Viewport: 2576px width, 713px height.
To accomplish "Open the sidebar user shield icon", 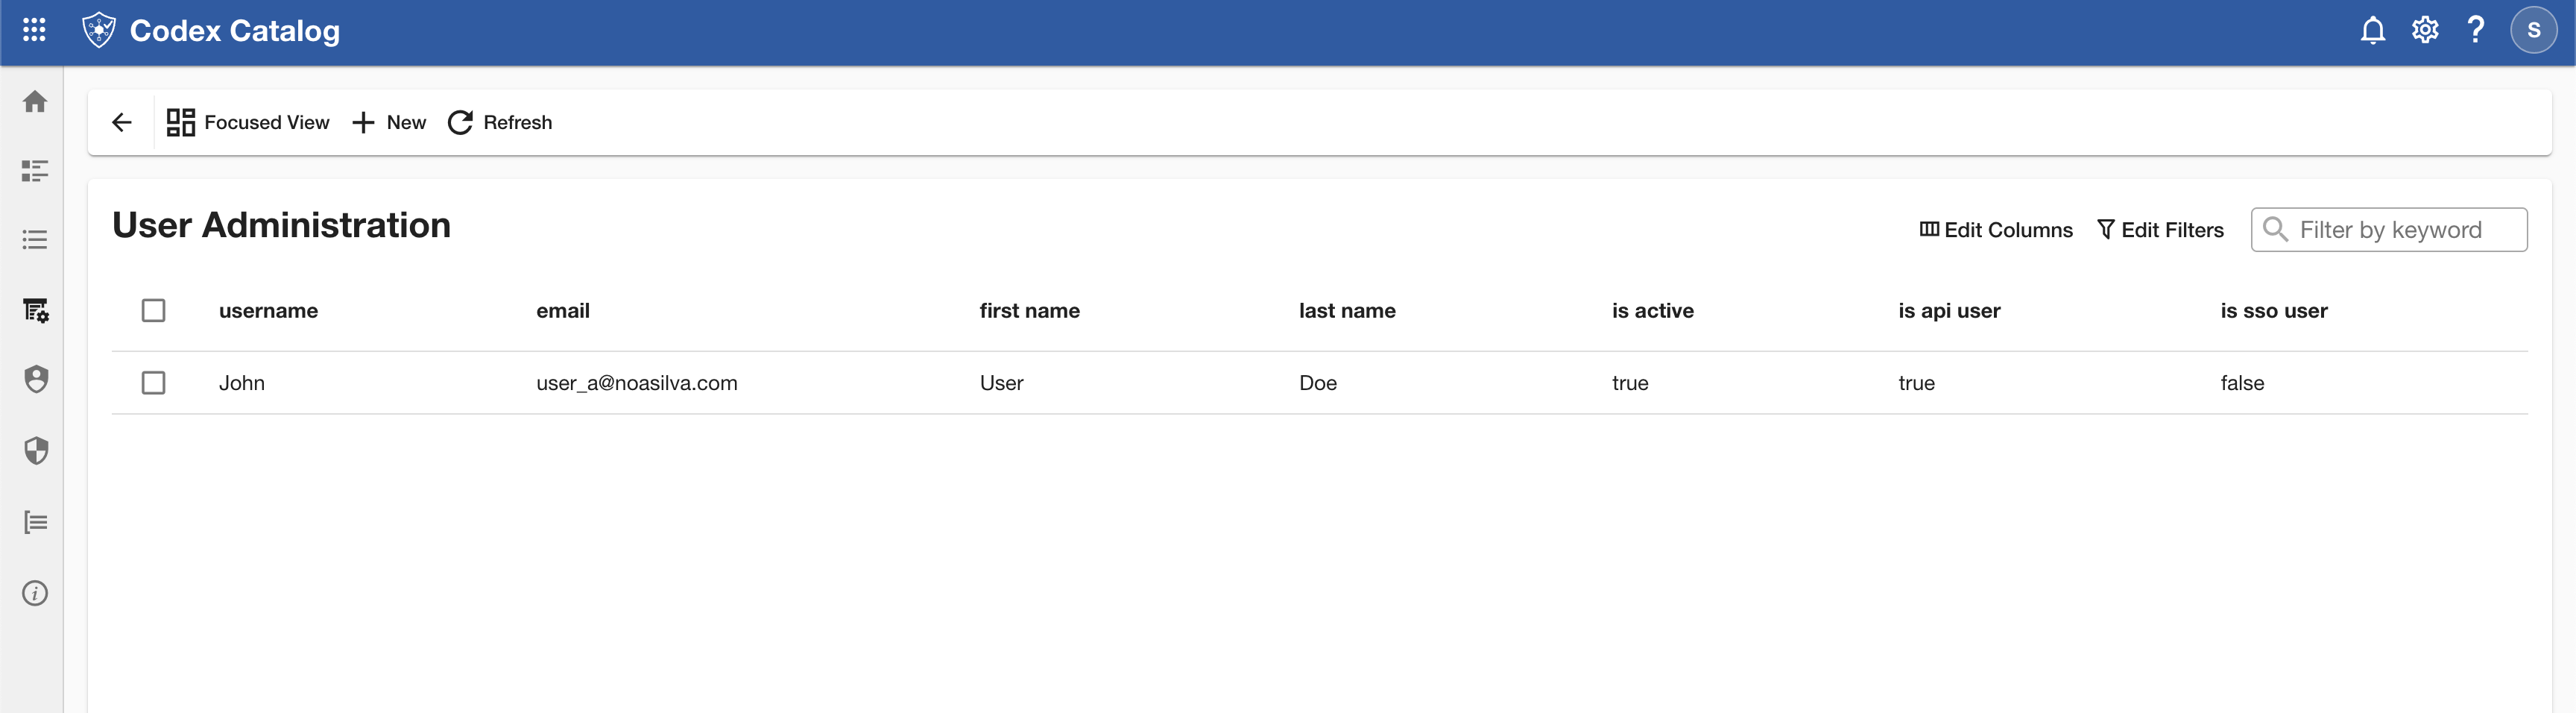I will click(x=36, y=379).
